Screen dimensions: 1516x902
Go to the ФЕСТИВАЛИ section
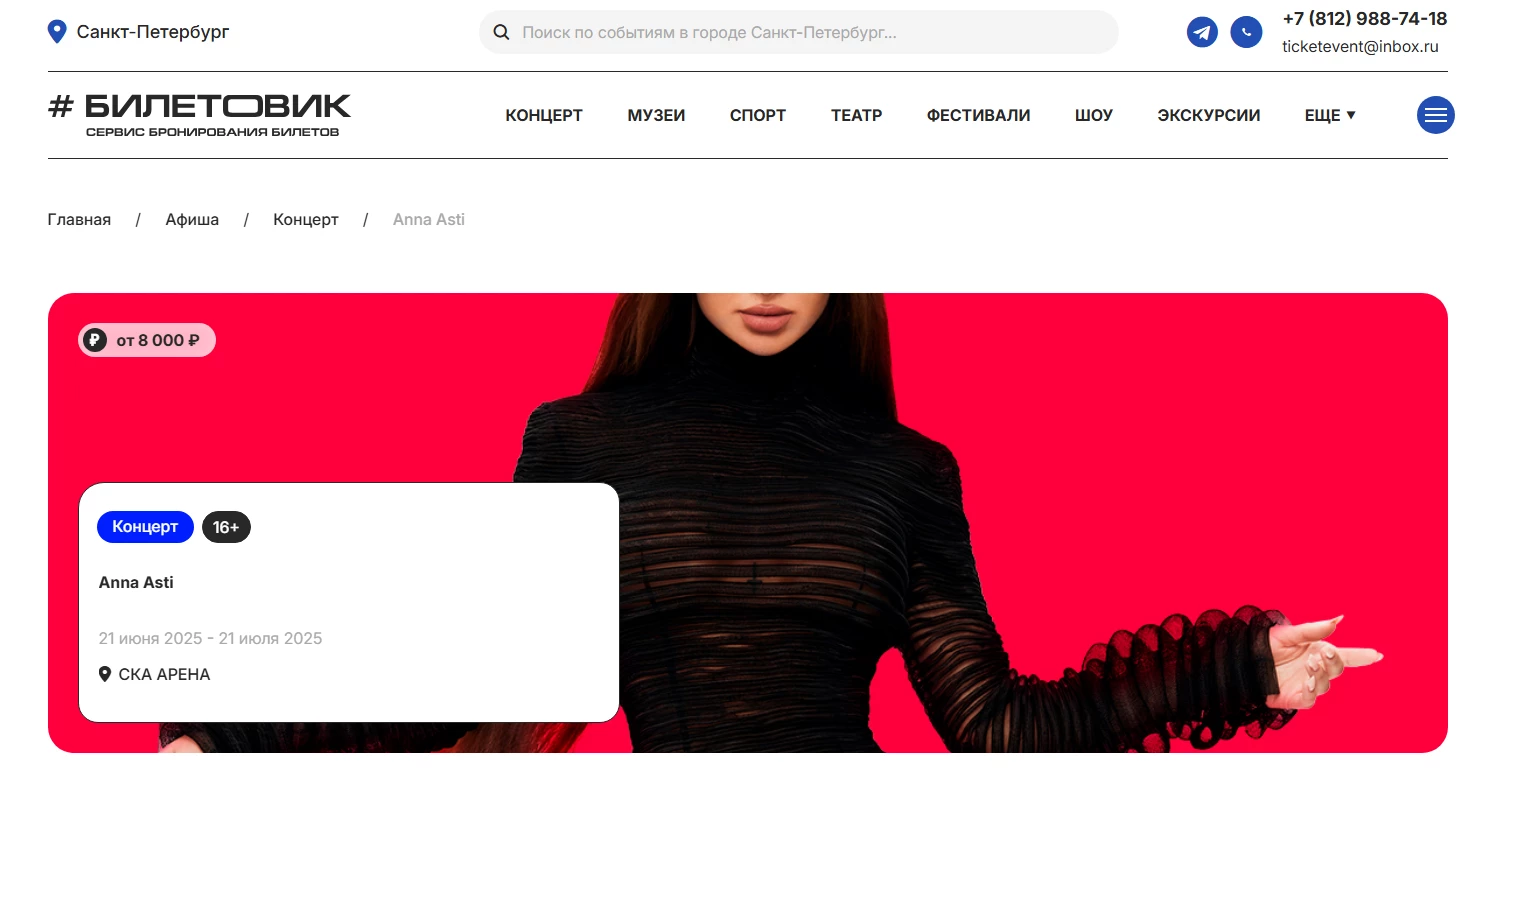coord(978,115)
